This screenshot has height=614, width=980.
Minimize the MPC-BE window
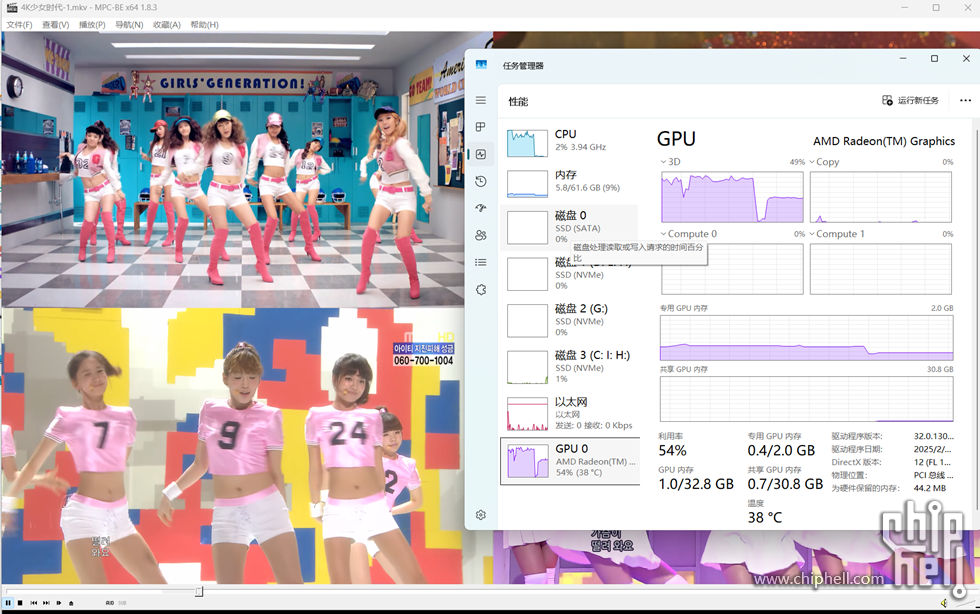[904, 8]
